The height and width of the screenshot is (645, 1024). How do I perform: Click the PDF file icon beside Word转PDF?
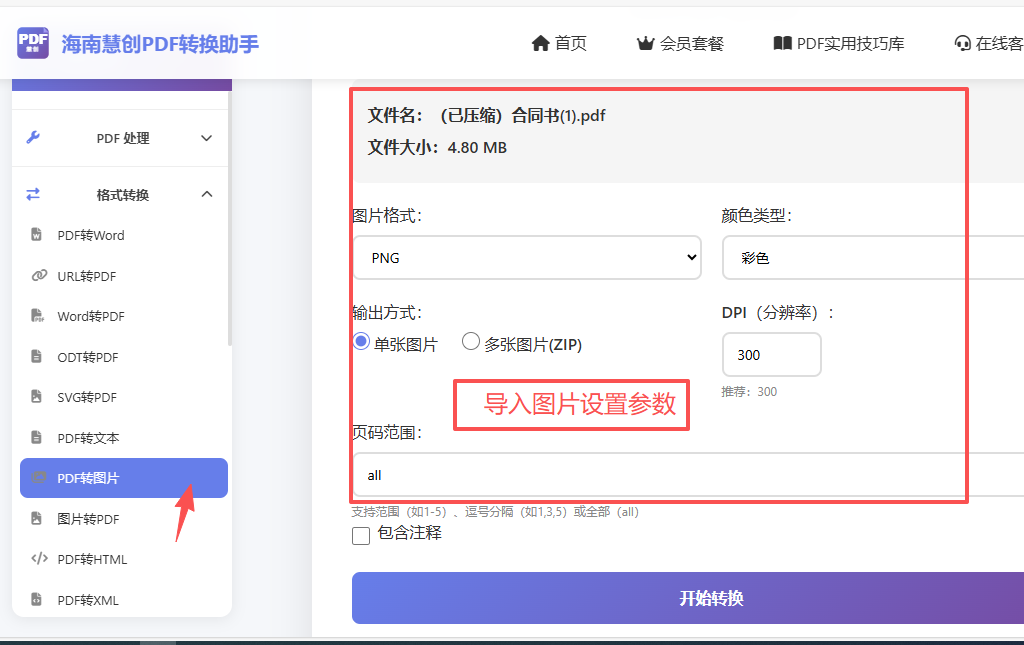click(x=37, y=315)
